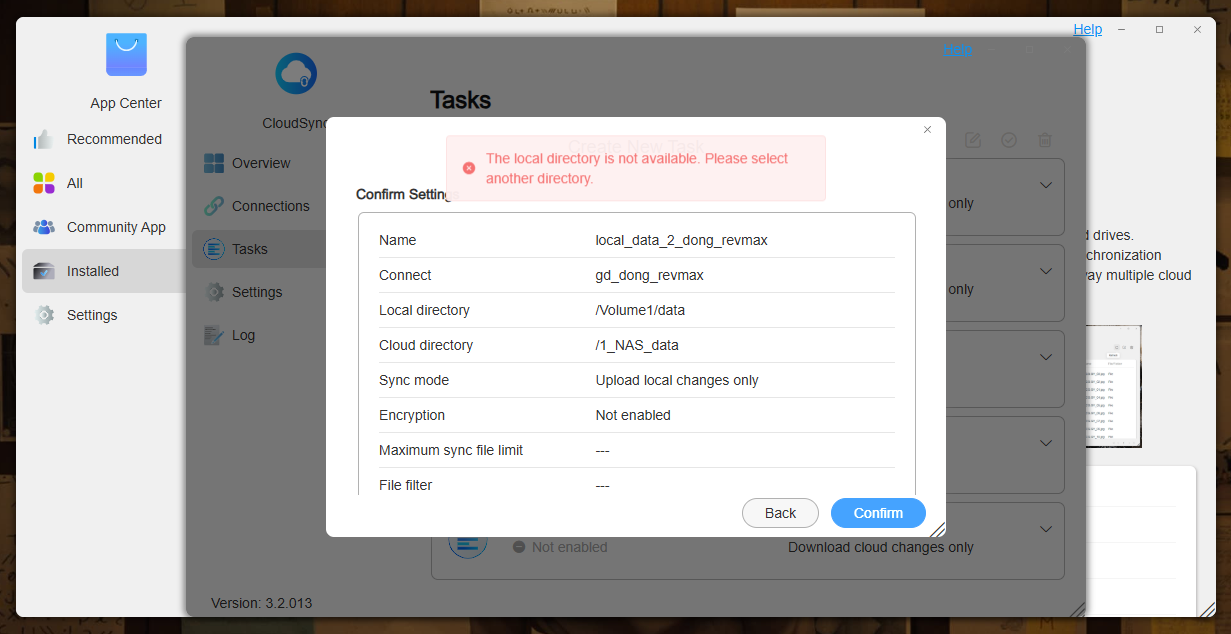Click the red error icon in alert

click(x=469, y=168)
